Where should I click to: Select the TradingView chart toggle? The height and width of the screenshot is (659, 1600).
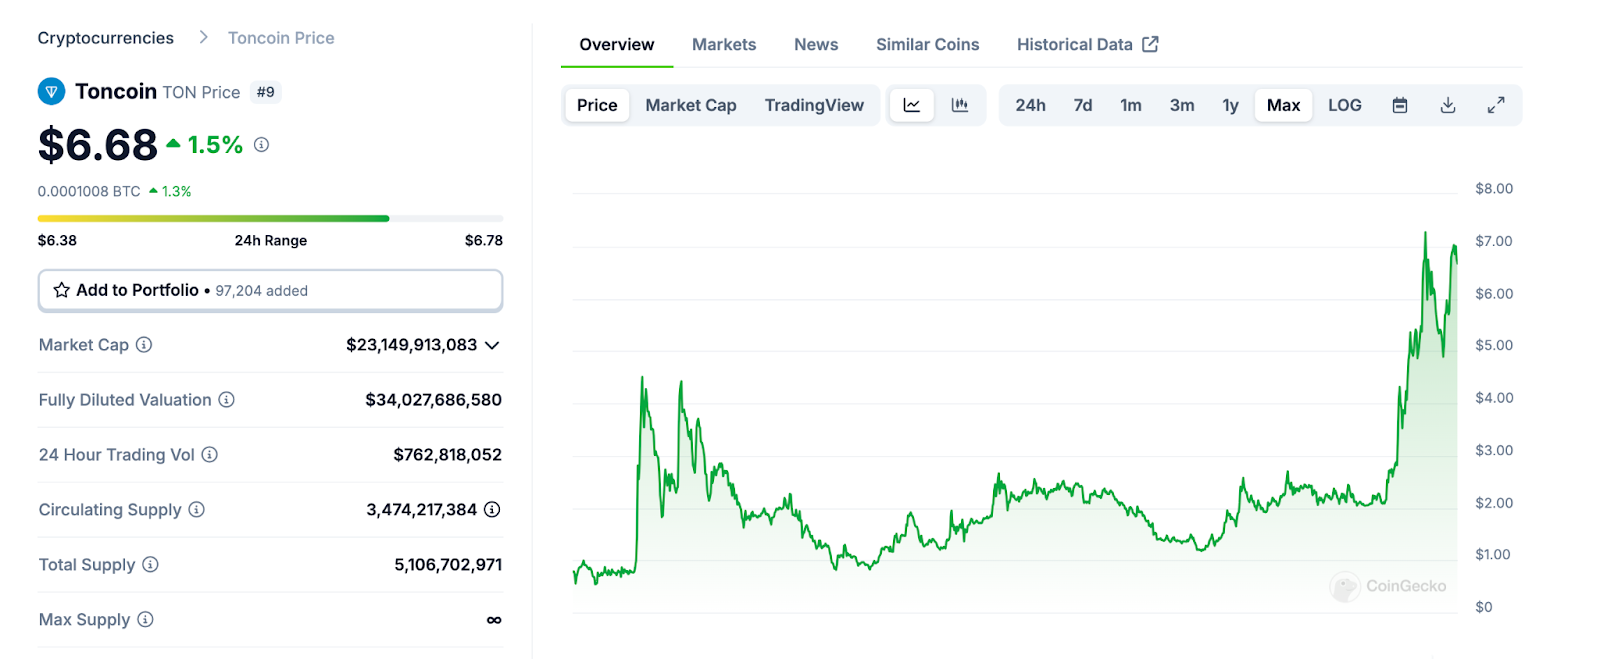(814, 105)
